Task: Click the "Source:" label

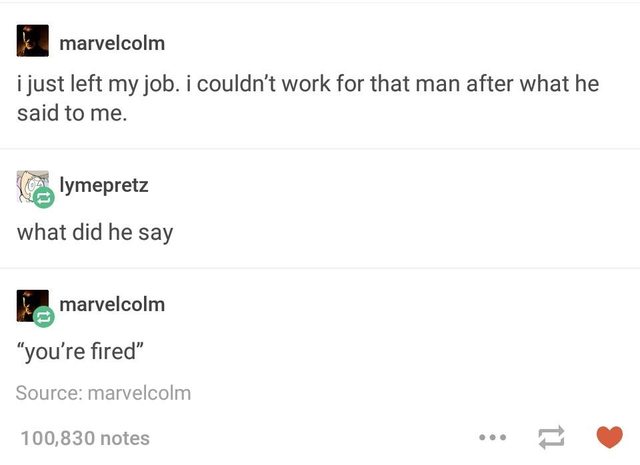Action: (x=49, y=393)
